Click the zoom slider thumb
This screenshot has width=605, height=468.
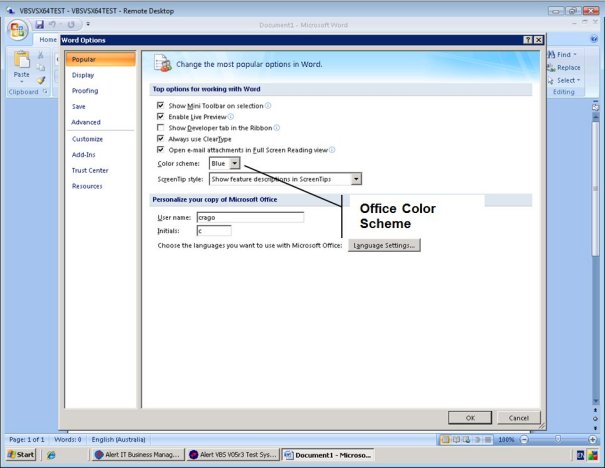pyautogui.click(x=558, y=439)
